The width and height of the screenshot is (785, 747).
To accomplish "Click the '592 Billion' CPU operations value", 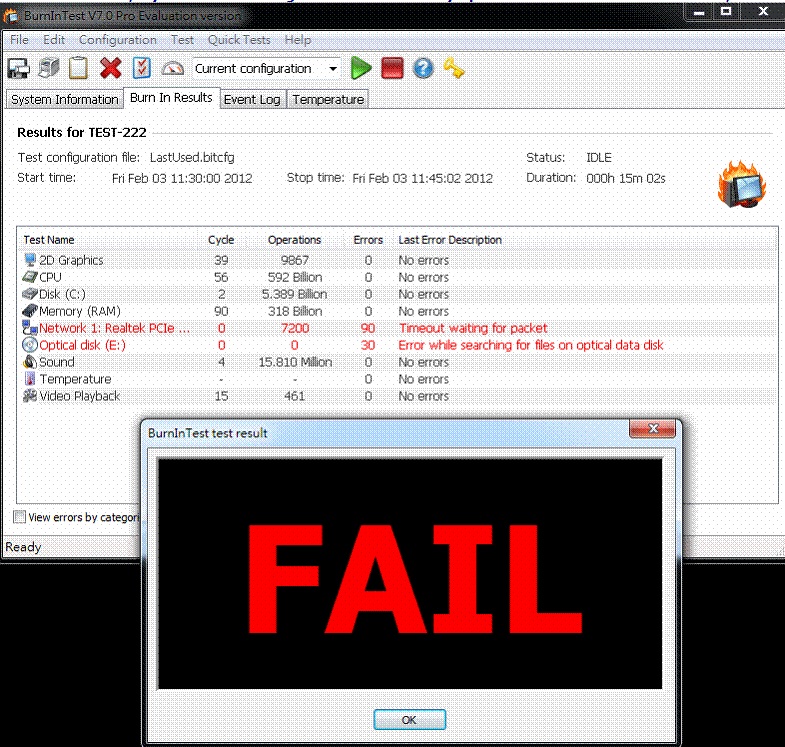I will [295, 277].
